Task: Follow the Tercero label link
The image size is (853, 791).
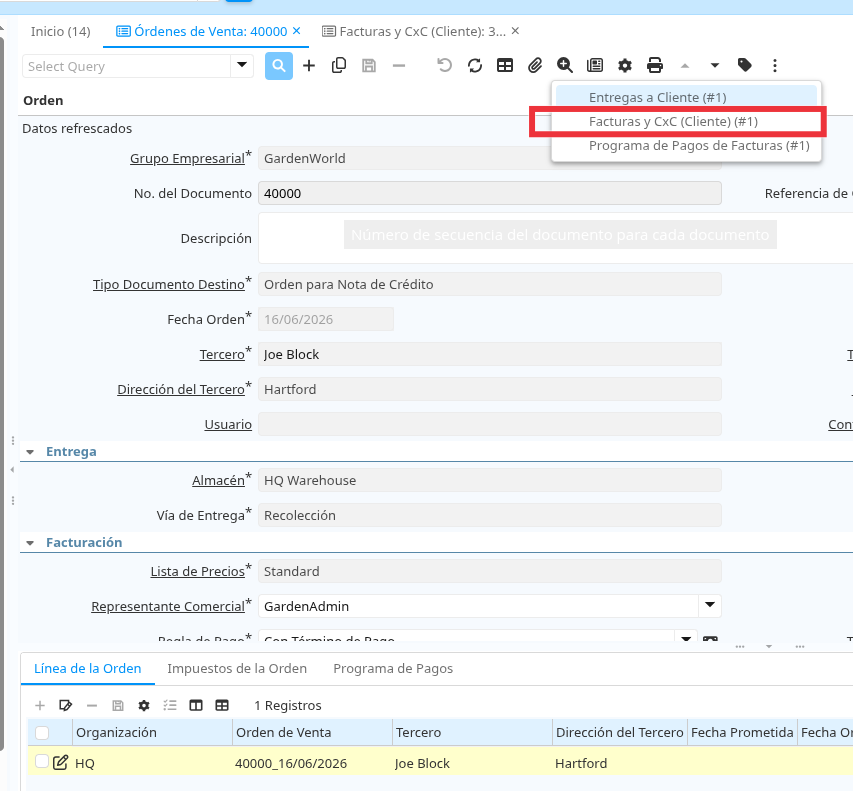Action: pos(222,355)
